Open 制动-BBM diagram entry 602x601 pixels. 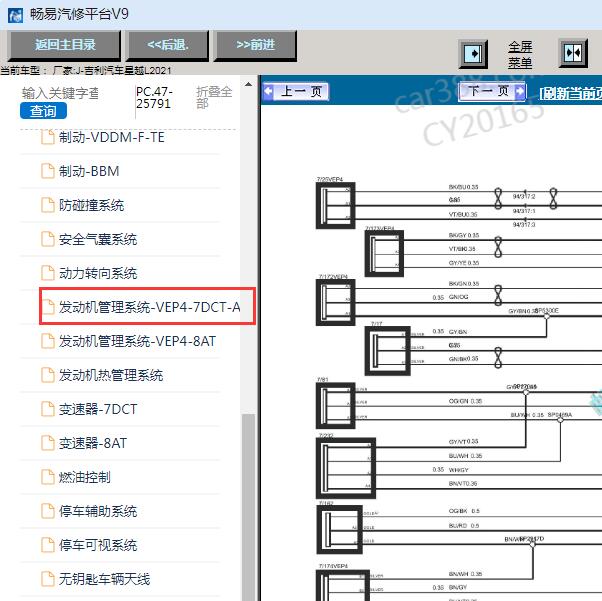tap(89, 171)
